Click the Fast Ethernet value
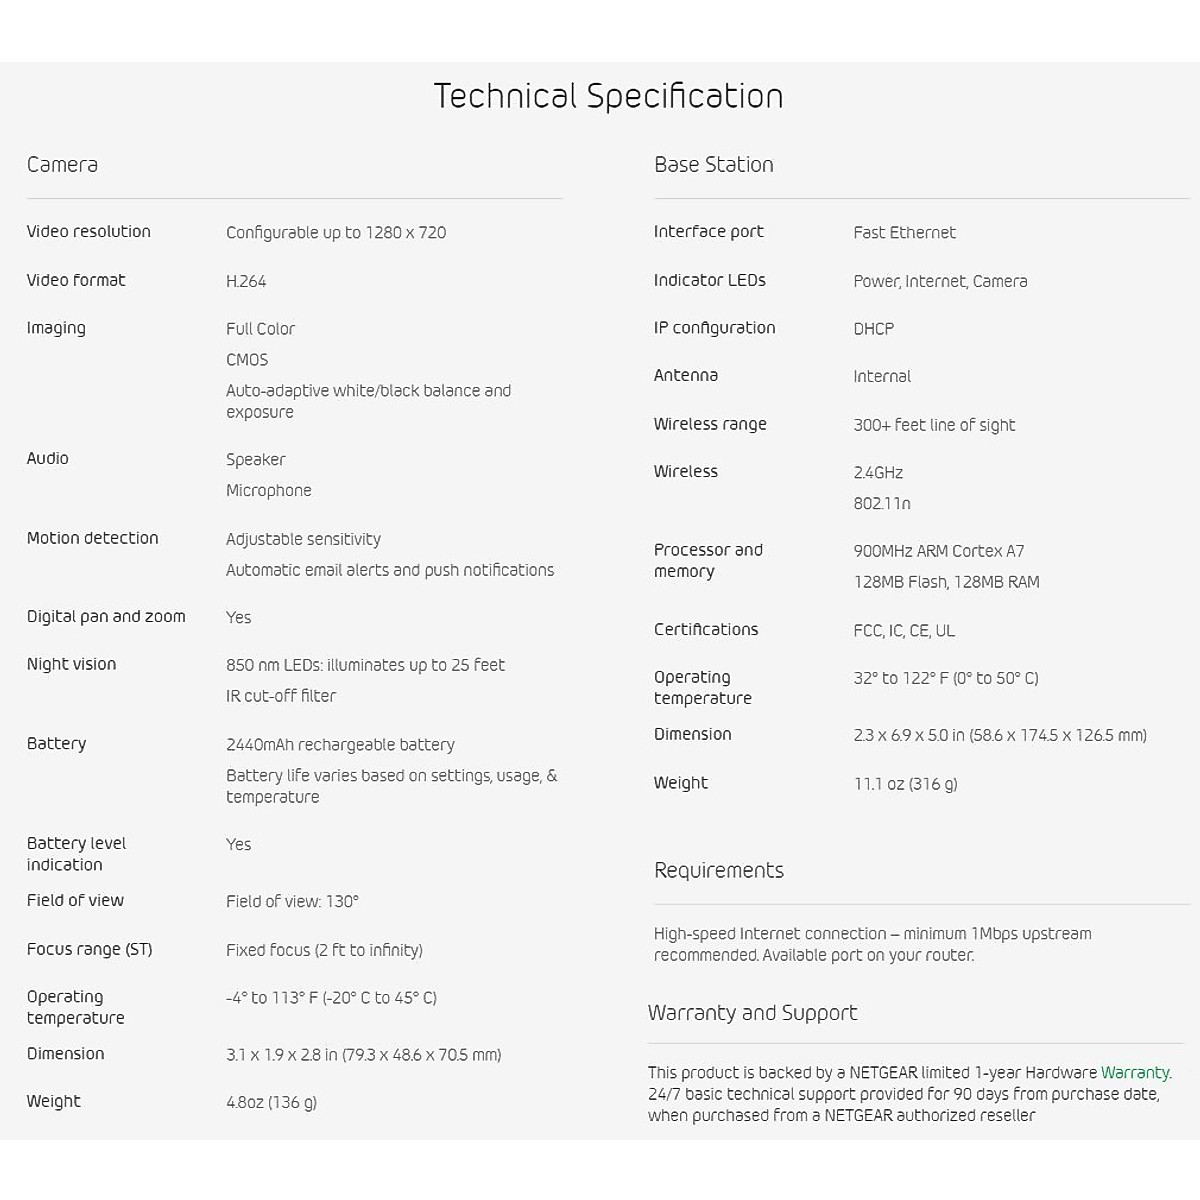This screenshot has width=1200, height=1200. coord(904,232)
